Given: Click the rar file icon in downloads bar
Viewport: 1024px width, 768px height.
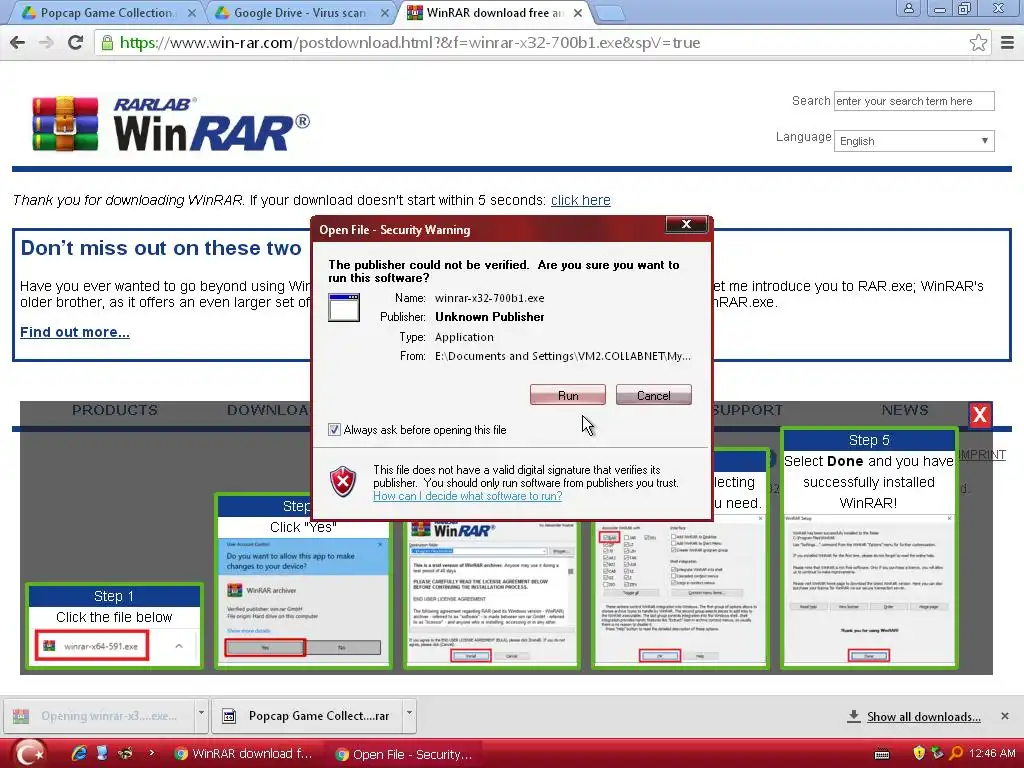Looking at the screenshot, I should [229, 716].
